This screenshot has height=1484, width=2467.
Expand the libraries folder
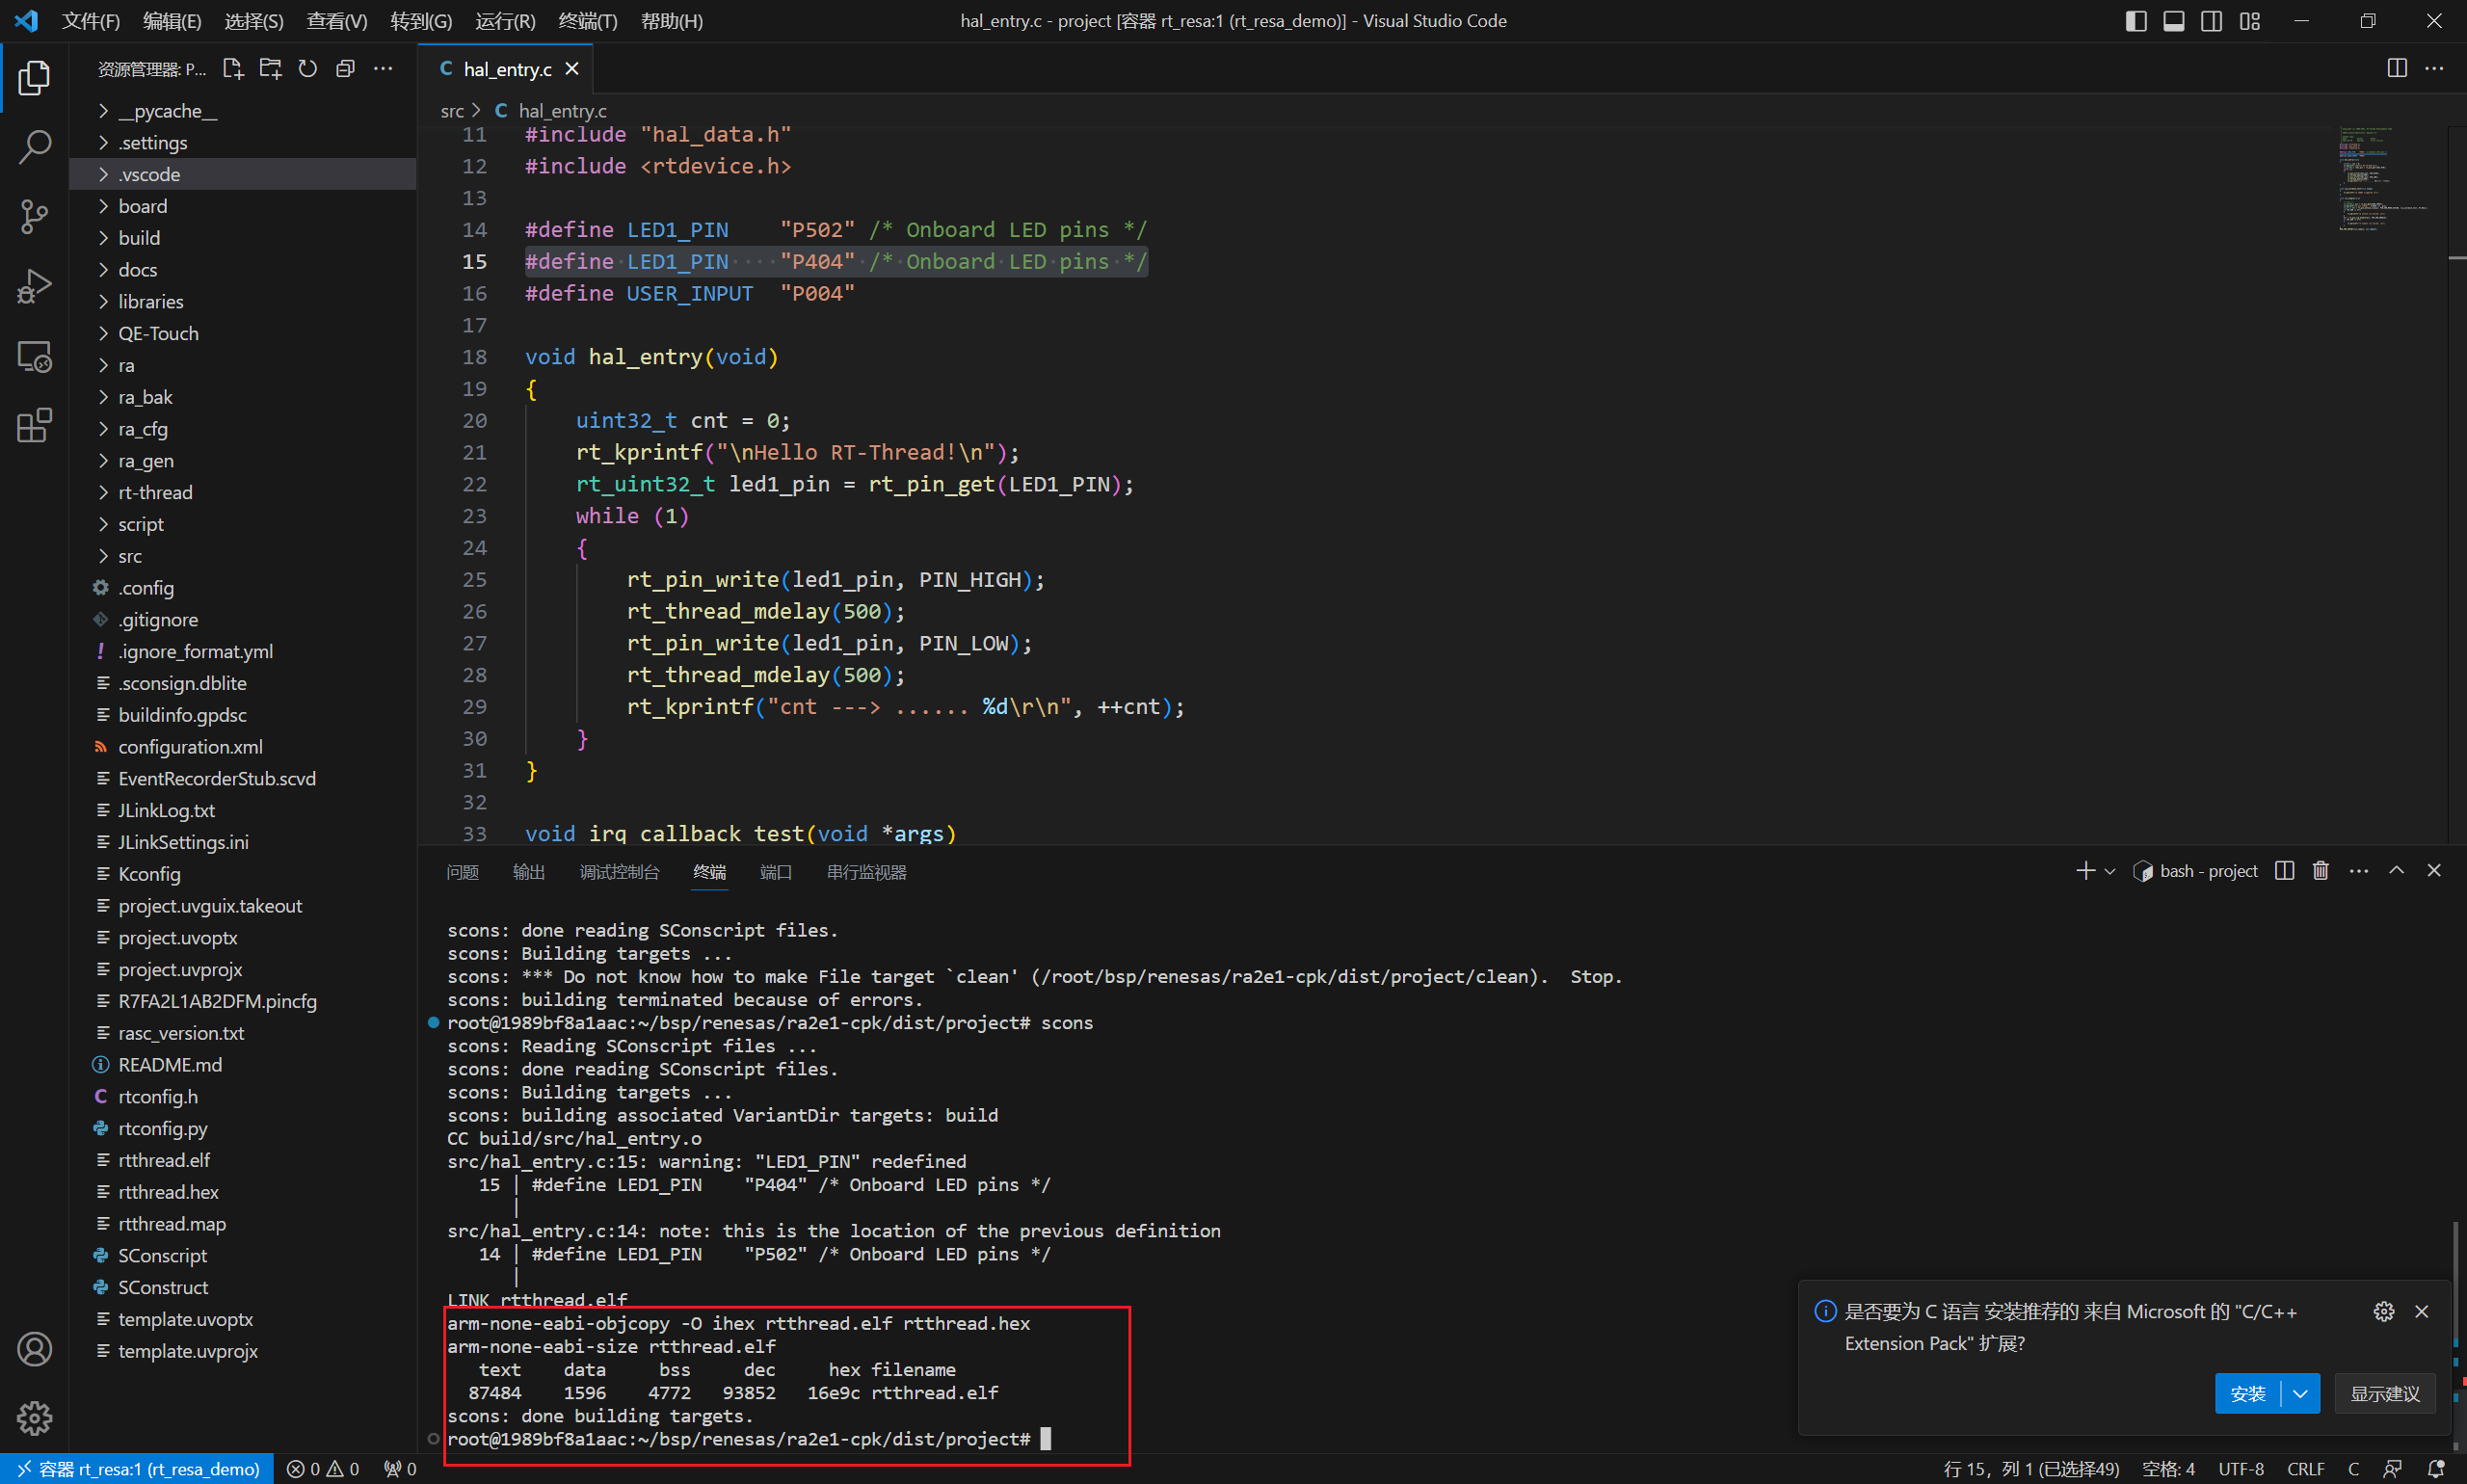pos(243,301)
